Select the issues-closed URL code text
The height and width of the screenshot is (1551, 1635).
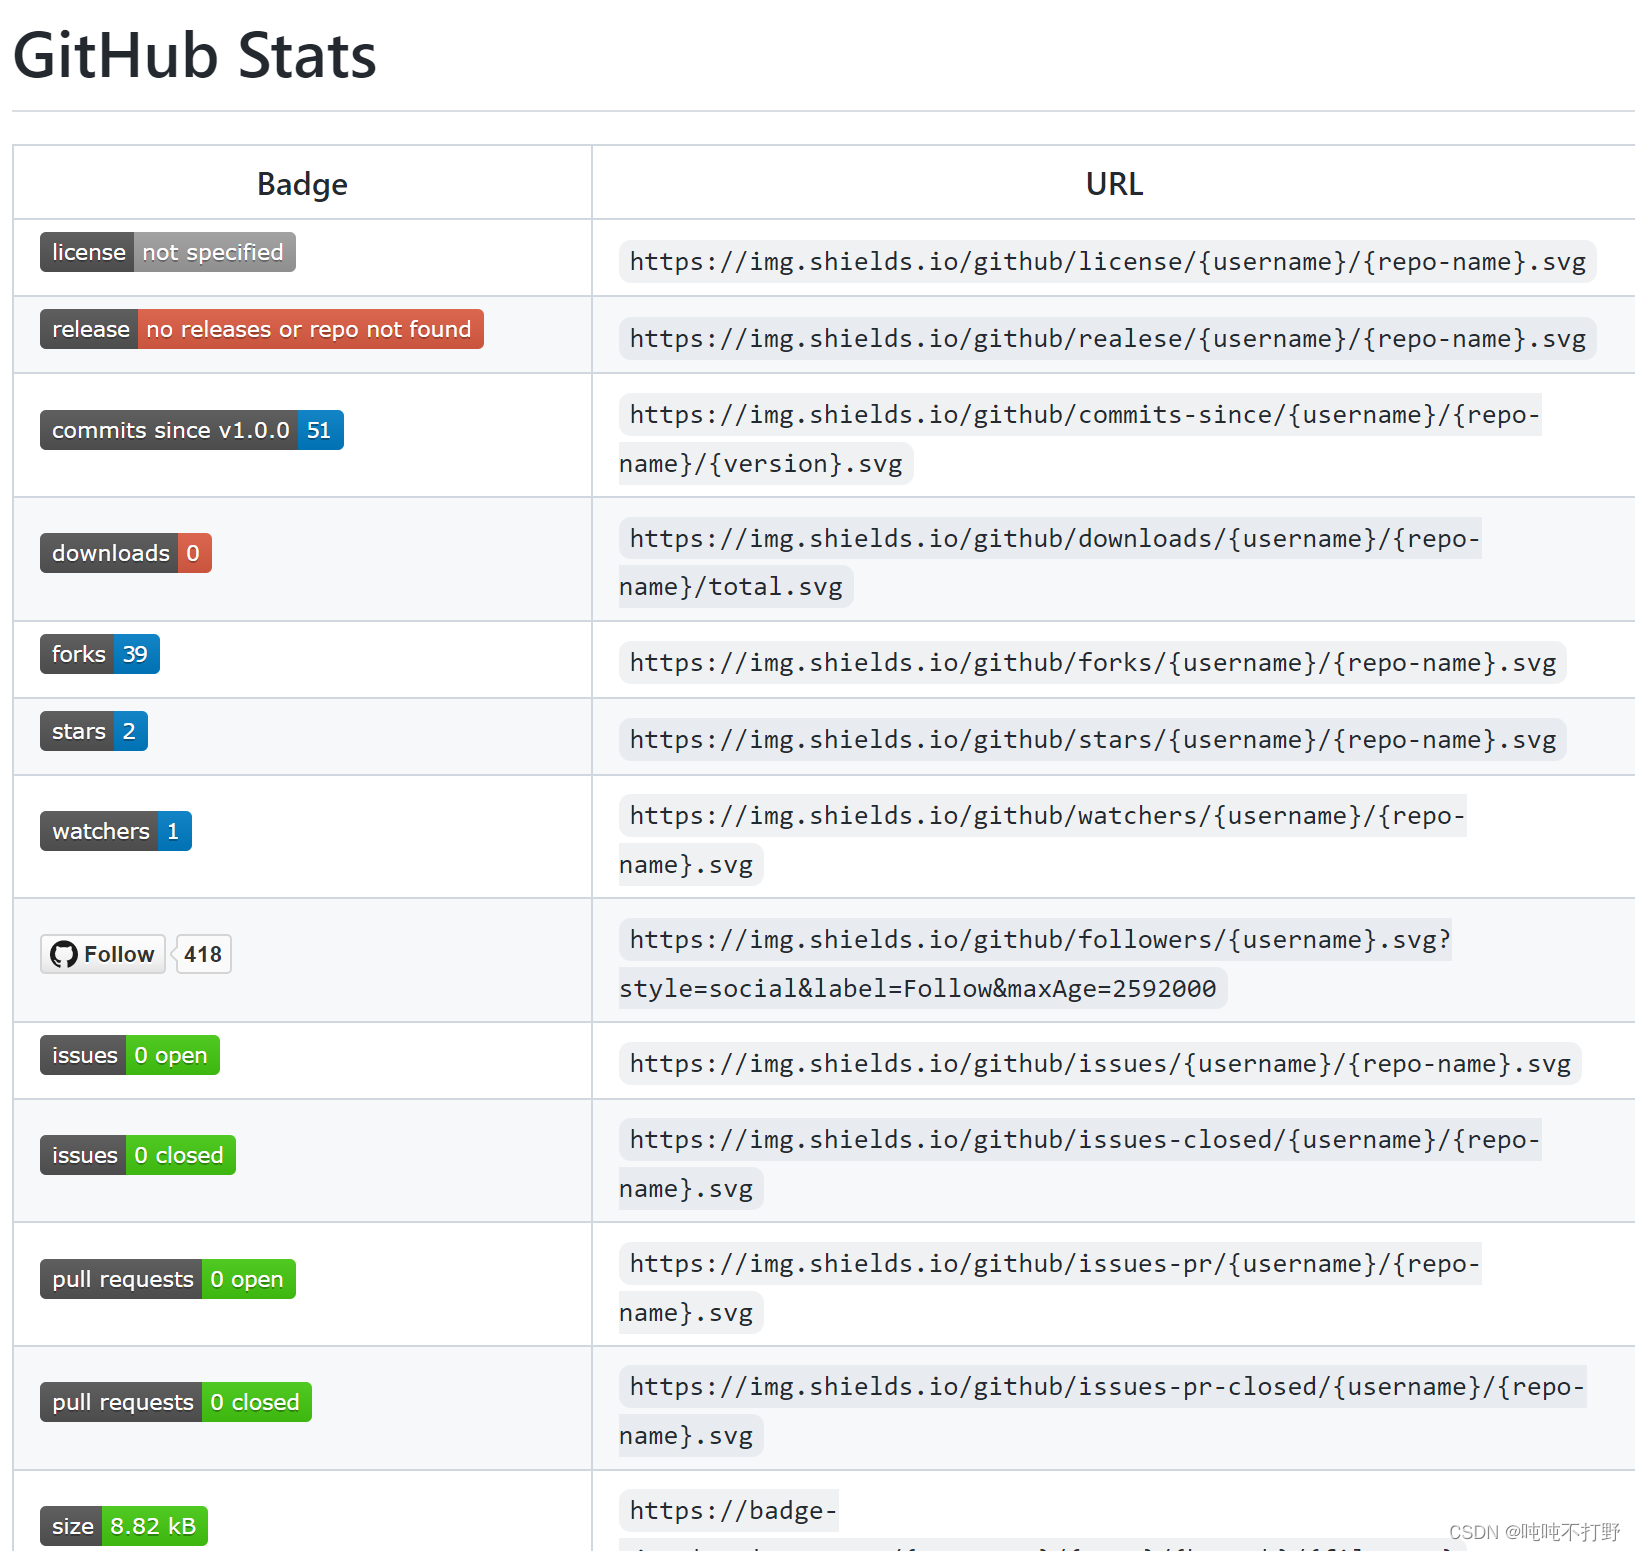coord(1080,1164)
